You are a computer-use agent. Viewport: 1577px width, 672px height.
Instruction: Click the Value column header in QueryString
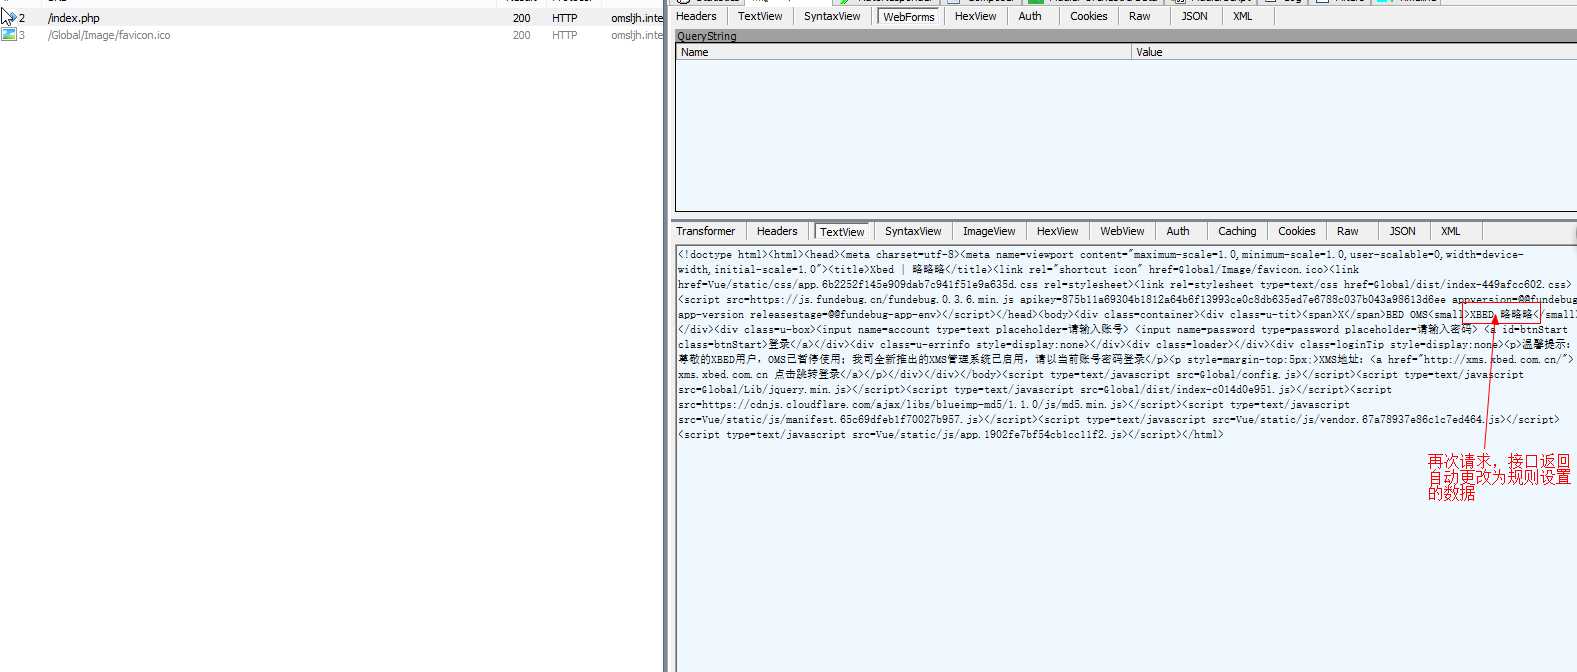[1355, 52]
